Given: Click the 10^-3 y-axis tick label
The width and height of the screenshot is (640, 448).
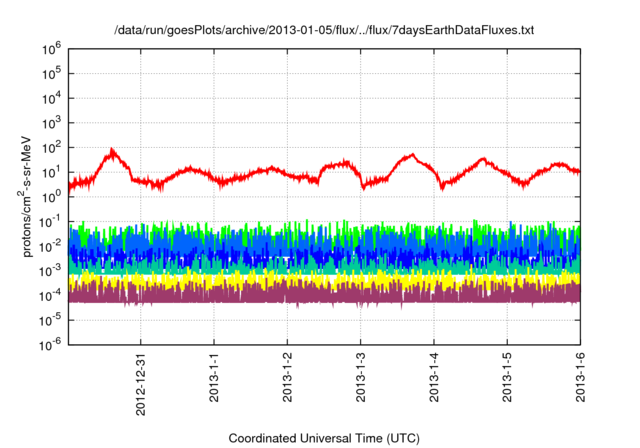Looking at the screenshot, I should [51, 271].
